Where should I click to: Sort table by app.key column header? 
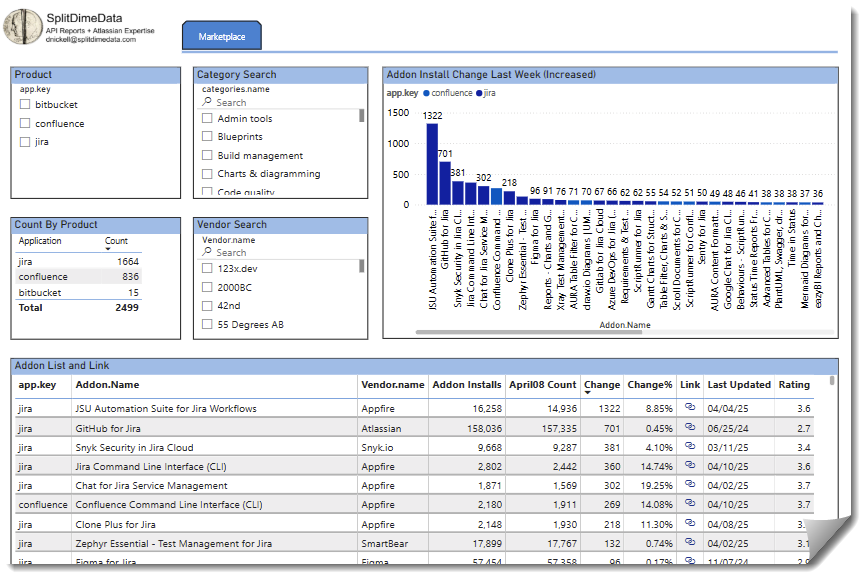(37, 385)
